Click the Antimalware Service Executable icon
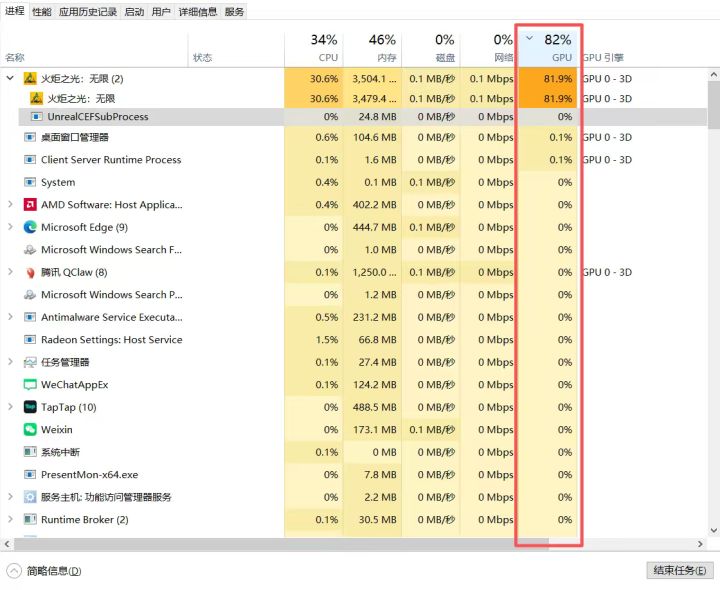Screen dimensions: 720x590 point(30,317)
